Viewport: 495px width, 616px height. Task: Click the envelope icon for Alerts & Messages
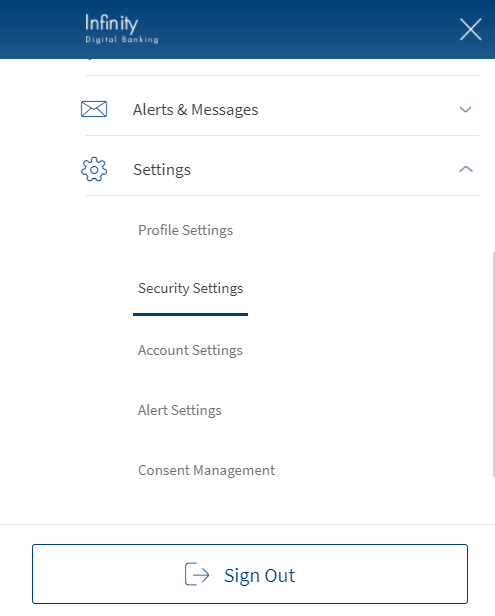(x=94, y=109)
